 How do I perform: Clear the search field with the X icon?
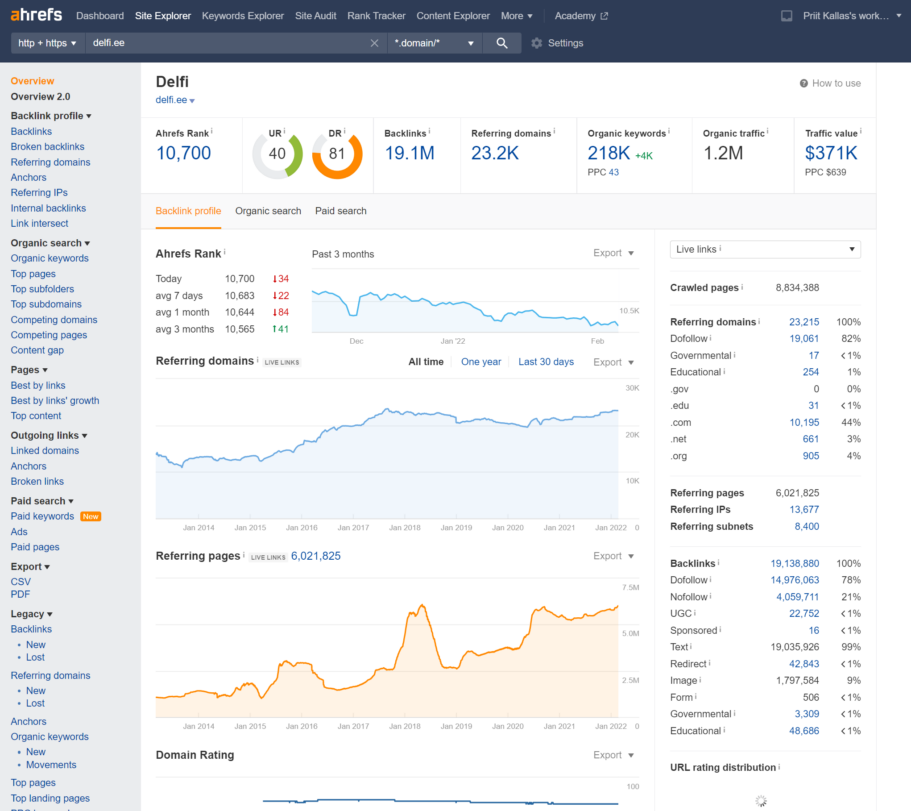(374, 43)
